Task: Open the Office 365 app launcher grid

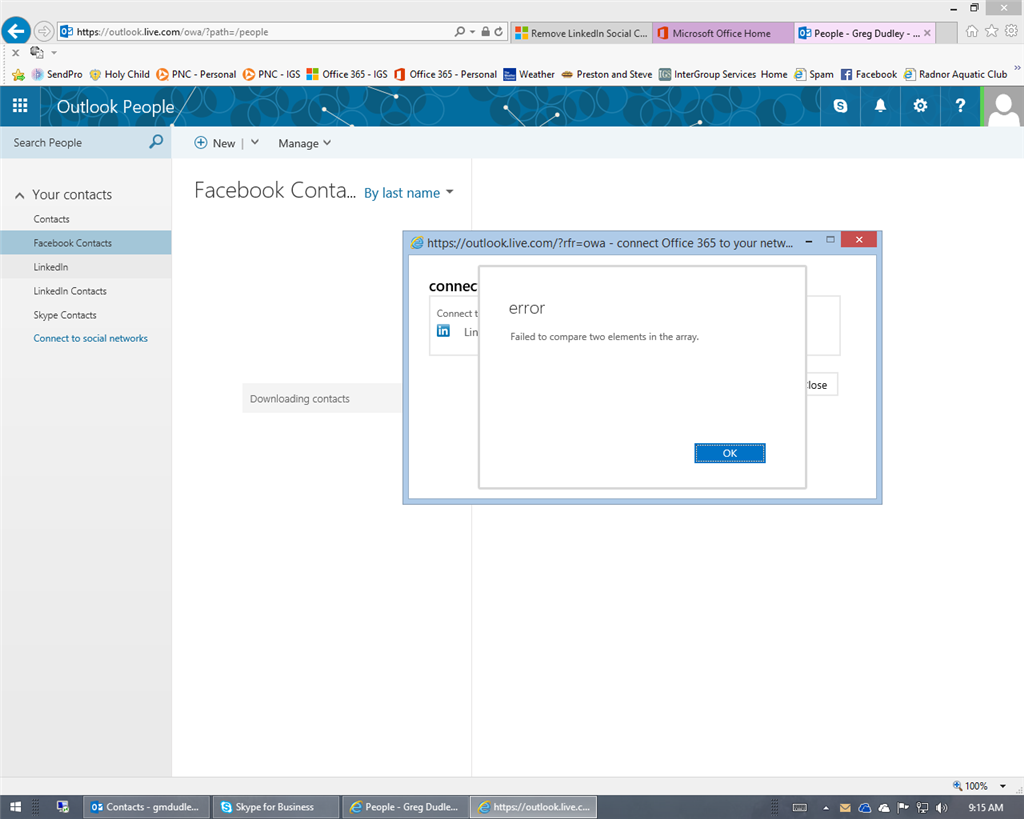Action: pos(20,106)
